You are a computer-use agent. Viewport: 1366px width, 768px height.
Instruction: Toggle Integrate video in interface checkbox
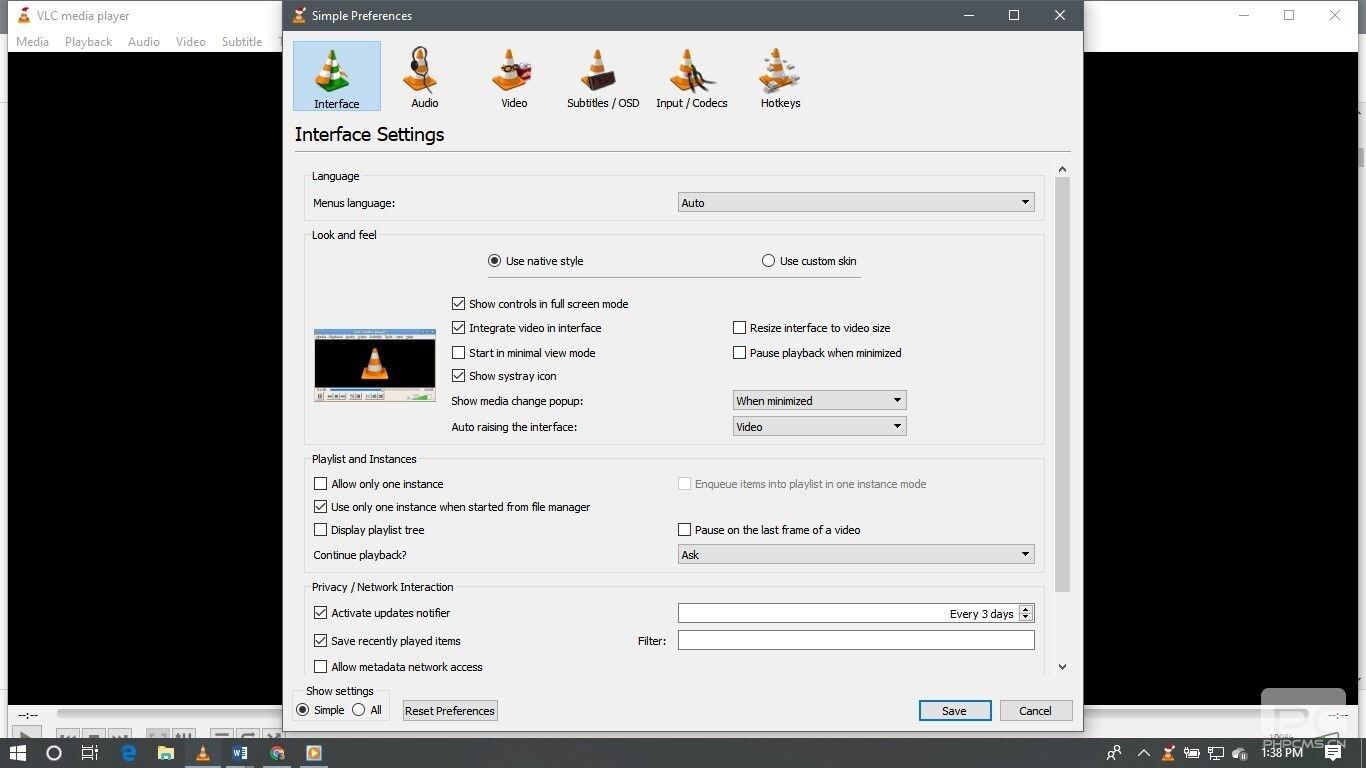pyautogui.click(x=458, y=328)
